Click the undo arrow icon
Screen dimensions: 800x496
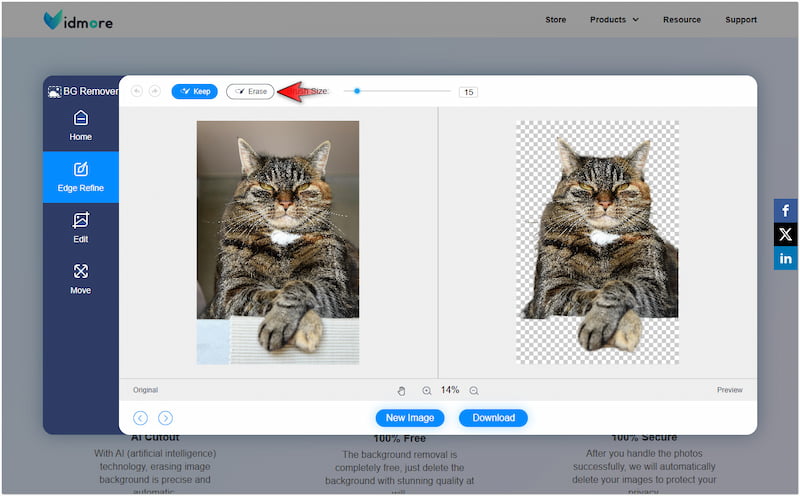(x=137, y=91)
